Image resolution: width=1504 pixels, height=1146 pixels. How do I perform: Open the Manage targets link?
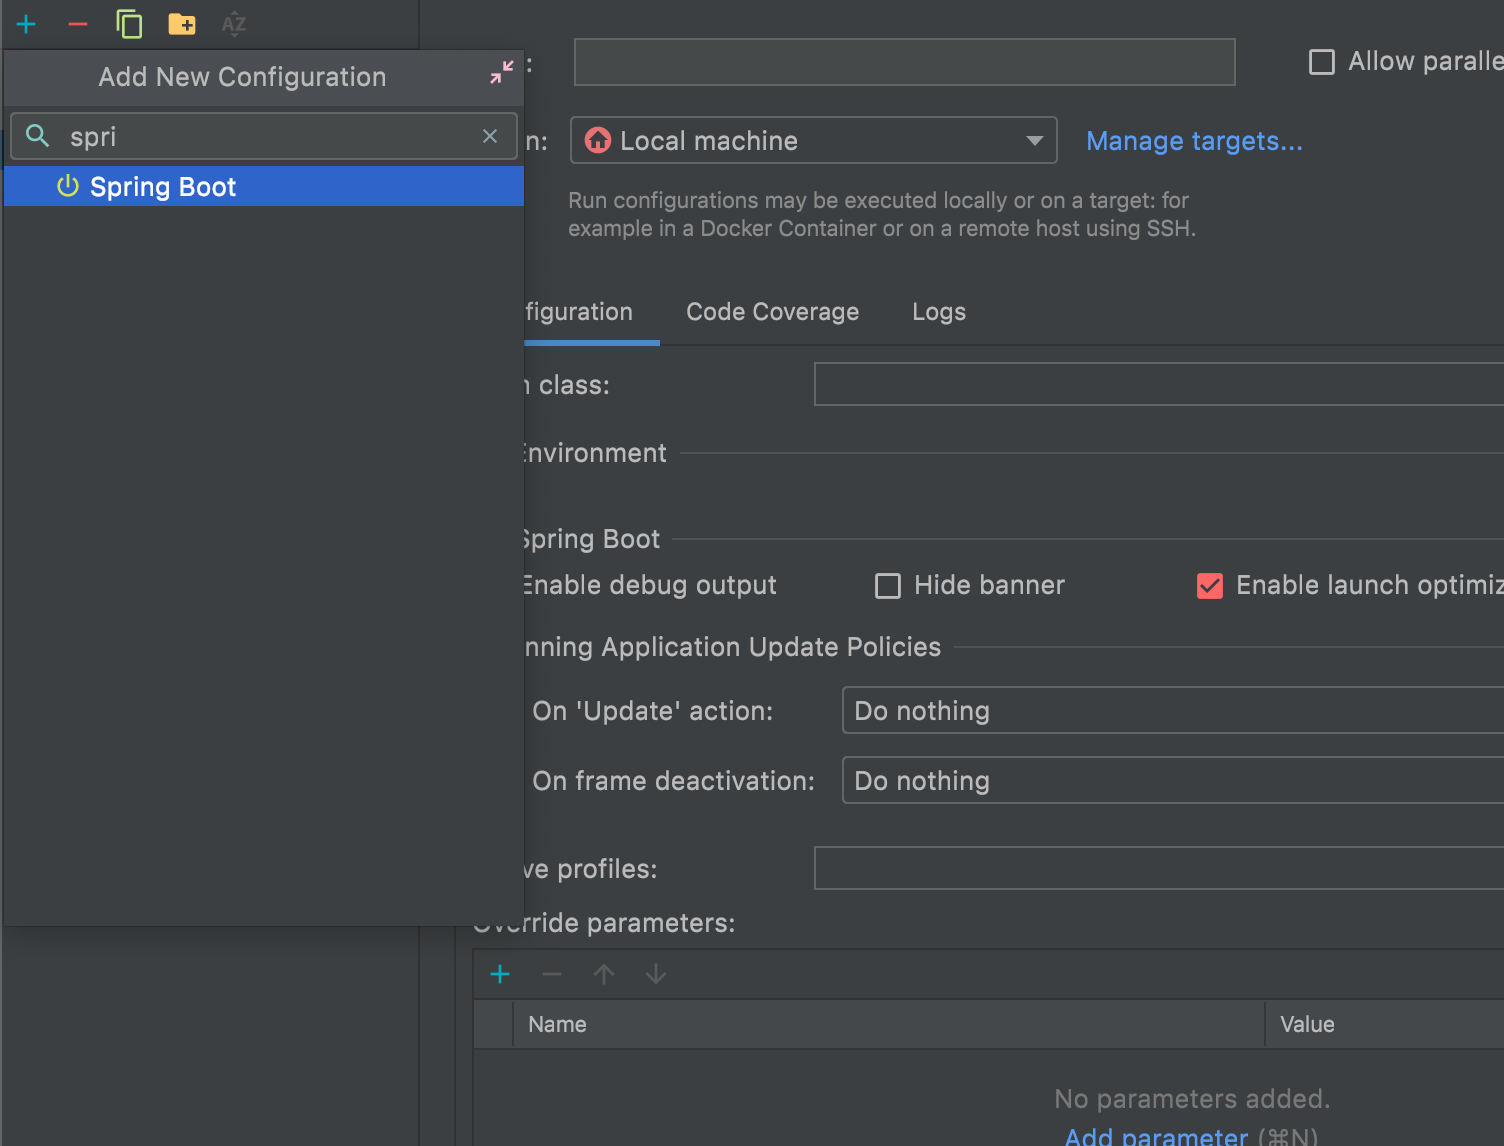pos(1194,141)
